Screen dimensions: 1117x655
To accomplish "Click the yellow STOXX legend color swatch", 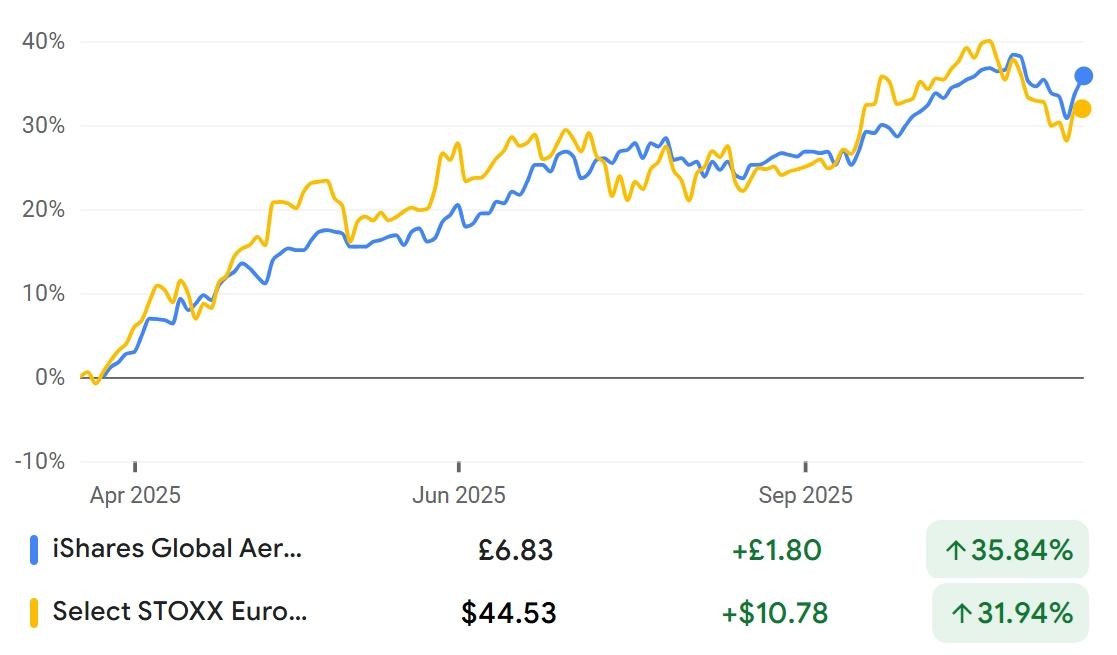I will point(34,612).
